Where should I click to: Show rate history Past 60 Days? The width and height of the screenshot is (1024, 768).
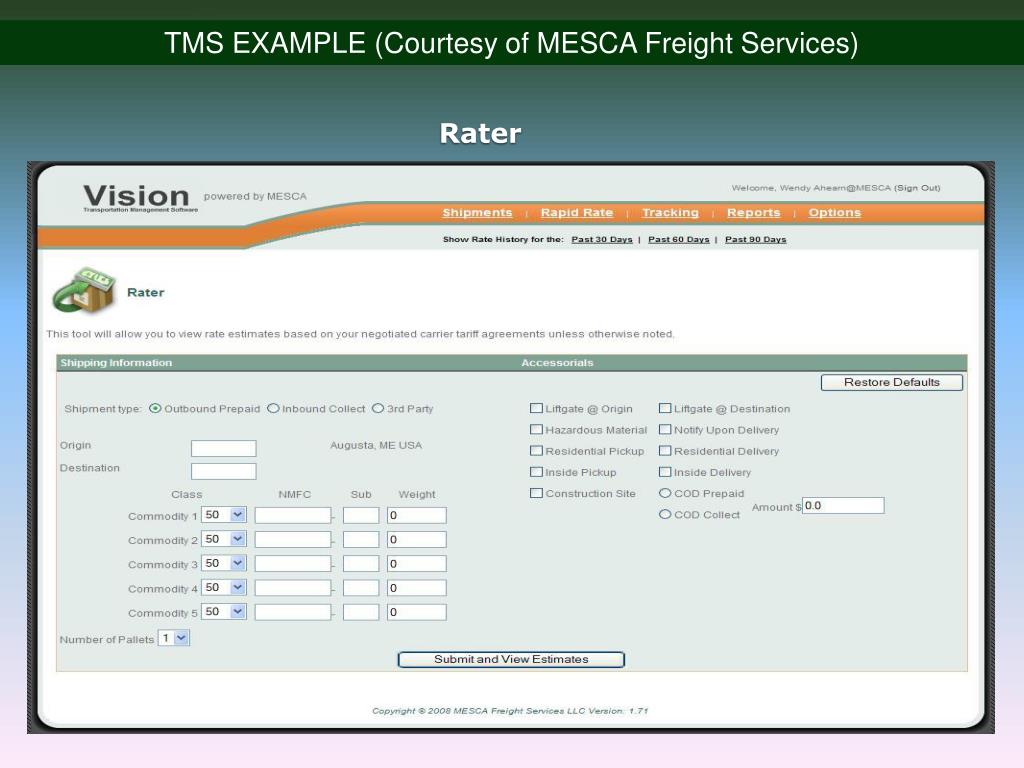679,240
